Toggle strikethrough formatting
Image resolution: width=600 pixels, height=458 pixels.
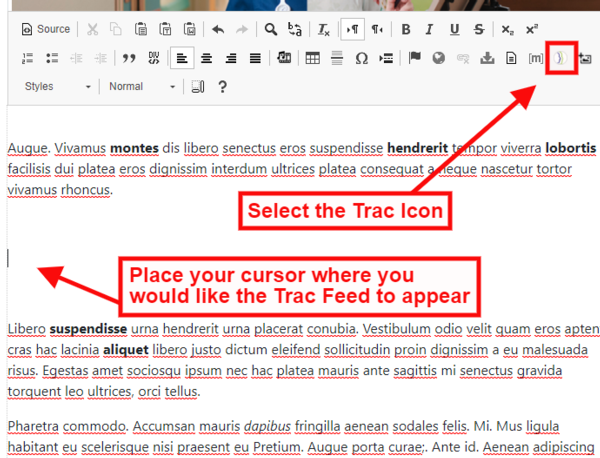(x=479, y=29)
